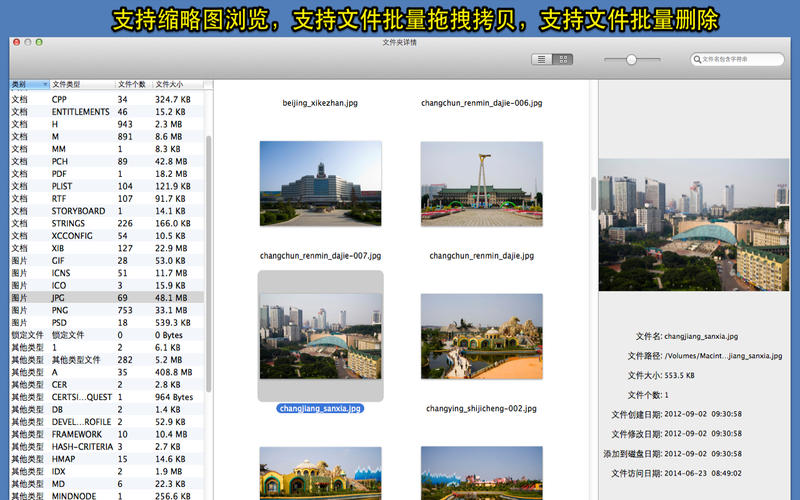Open the changchun_renmin_dajie-007.jpg thumbnail
Image resolution: width=800 pixels, height=500 pixels.
320,183
